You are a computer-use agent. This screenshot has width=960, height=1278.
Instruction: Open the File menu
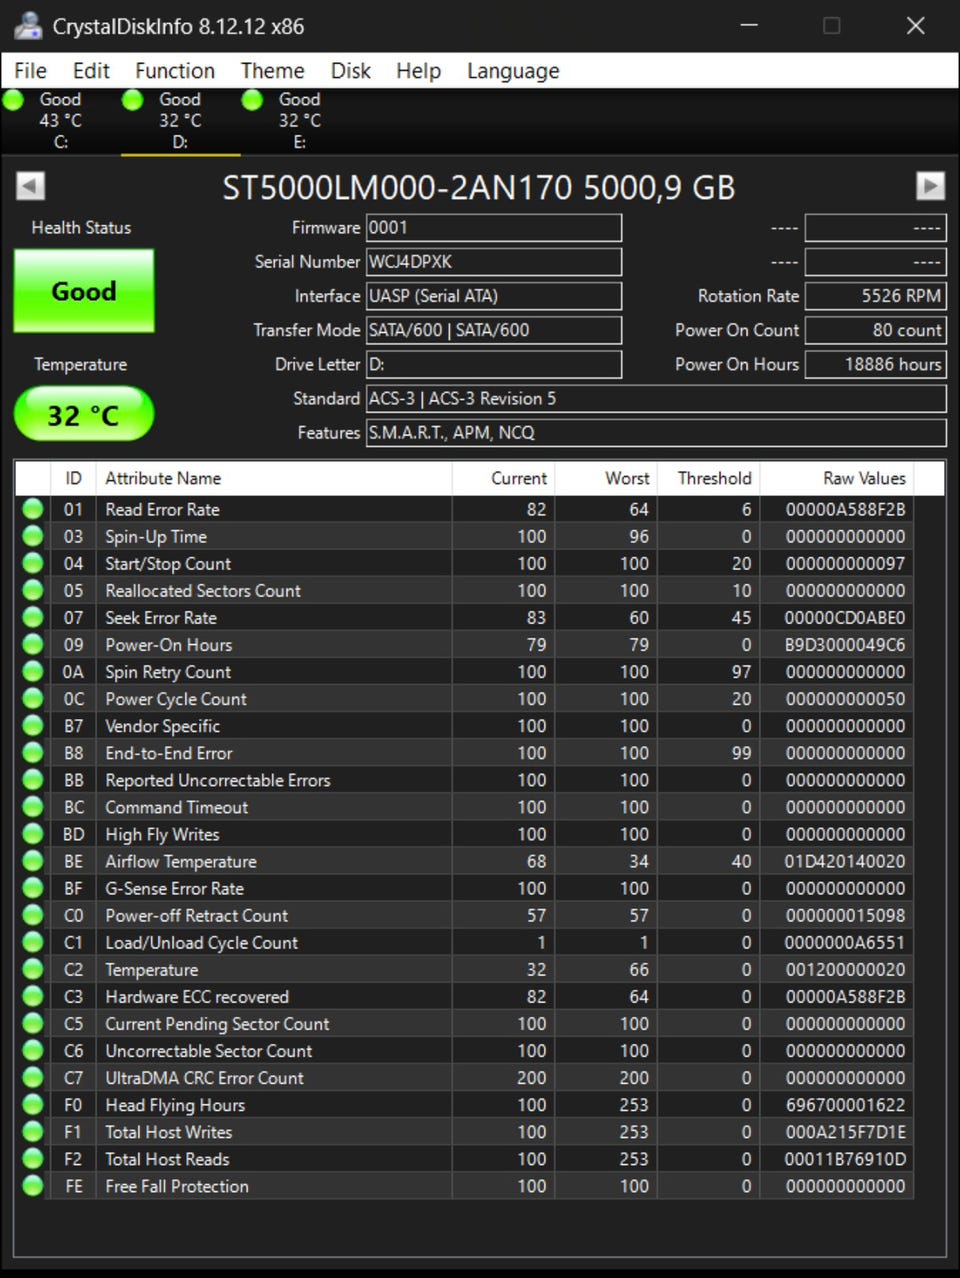click(x=30, y=71)
